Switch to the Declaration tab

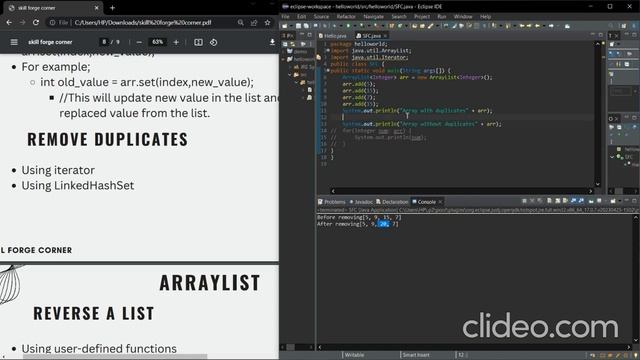[x=392, y=202]
